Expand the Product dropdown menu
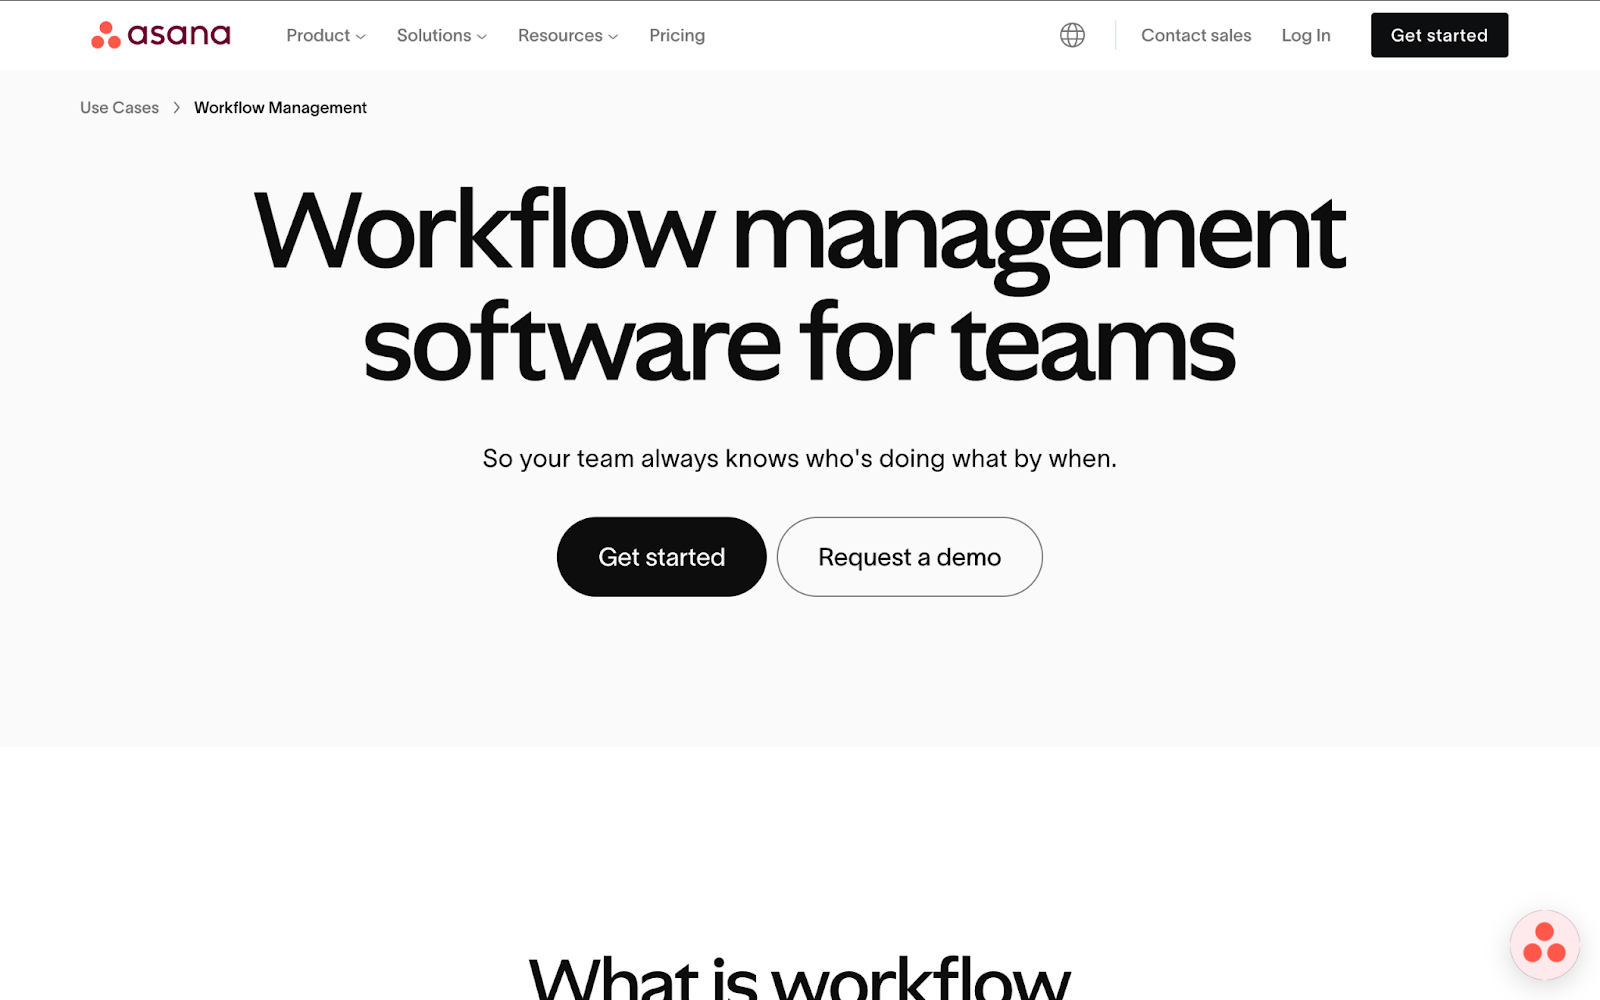Viewport: 1600px width, 1000px height. 326,35
